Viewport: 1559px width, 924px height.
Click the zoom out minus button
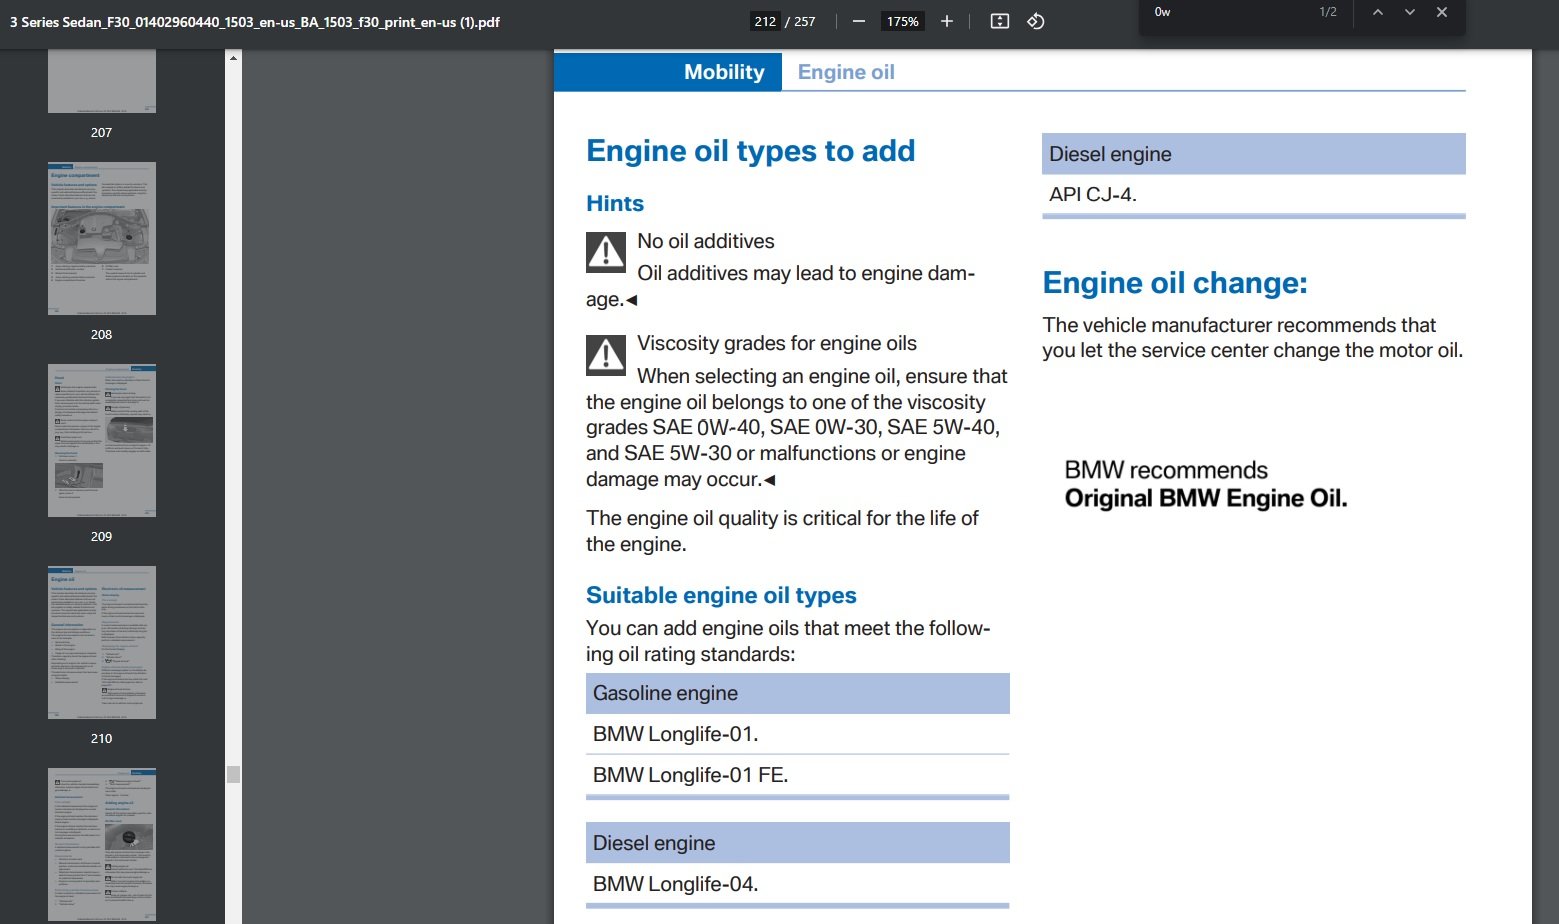pyautogui.click(x=859, y=21)
